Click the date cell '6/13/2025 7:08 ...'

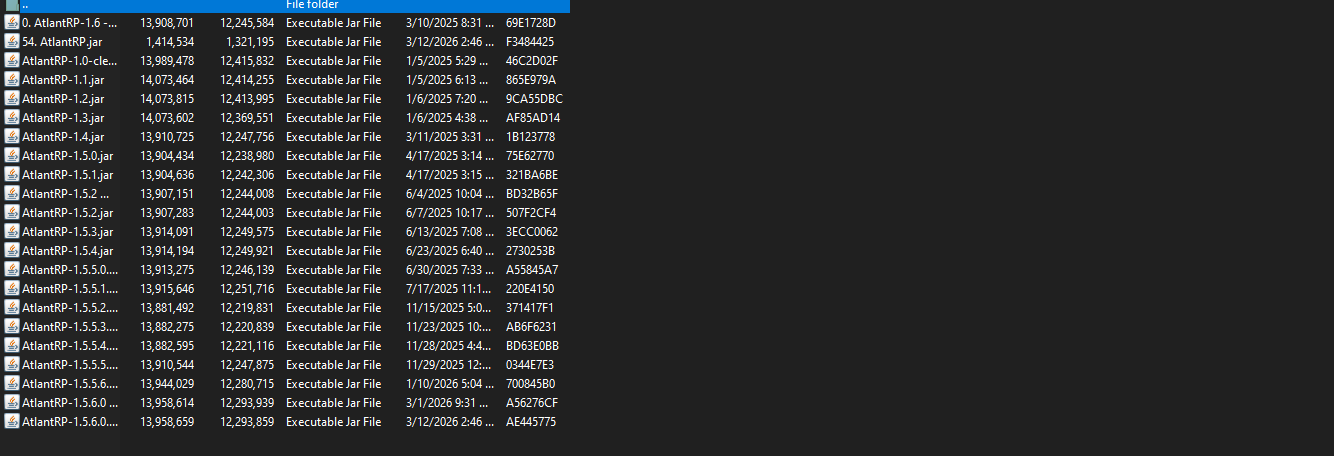[x=450, y=231]
